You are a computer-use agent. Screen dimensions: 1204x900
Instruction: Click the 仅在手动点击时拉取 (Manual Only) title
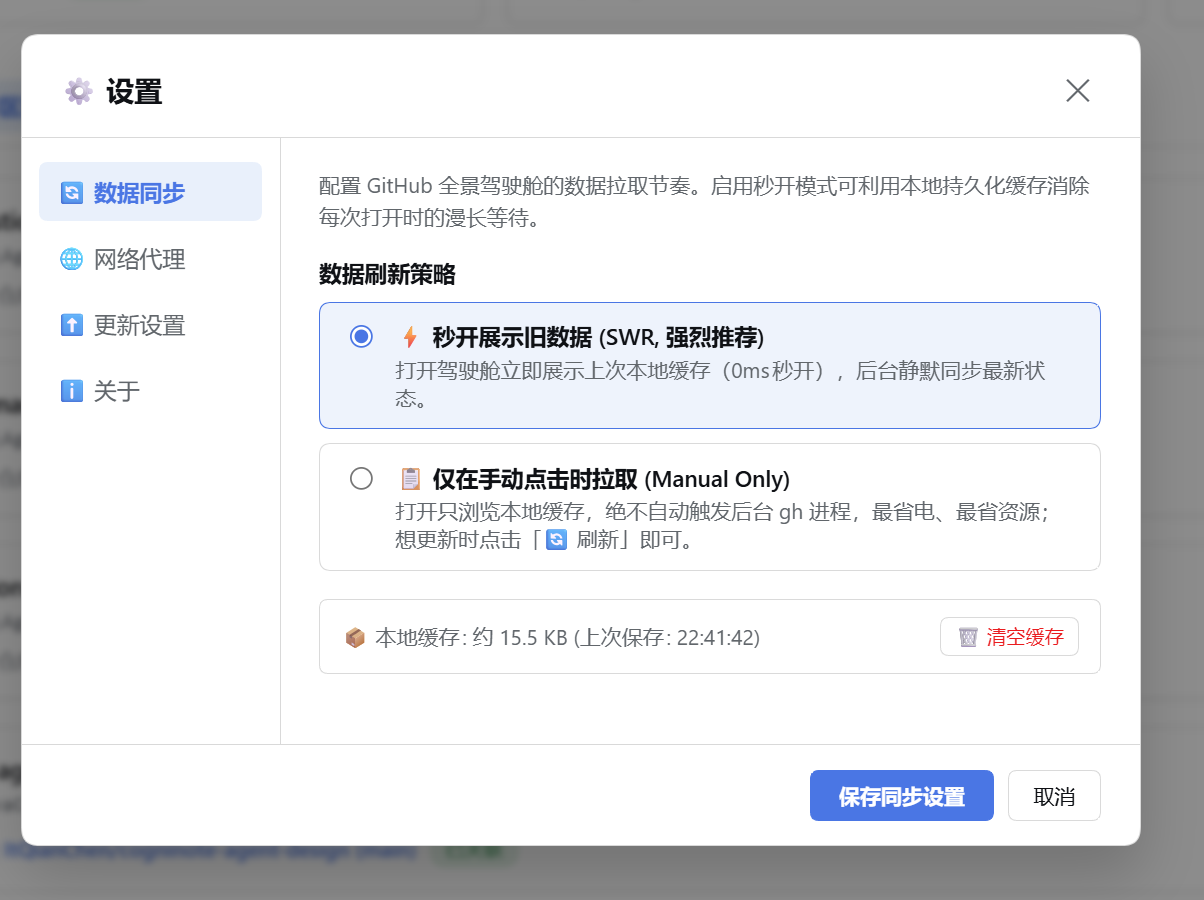(x=611, y=479)
